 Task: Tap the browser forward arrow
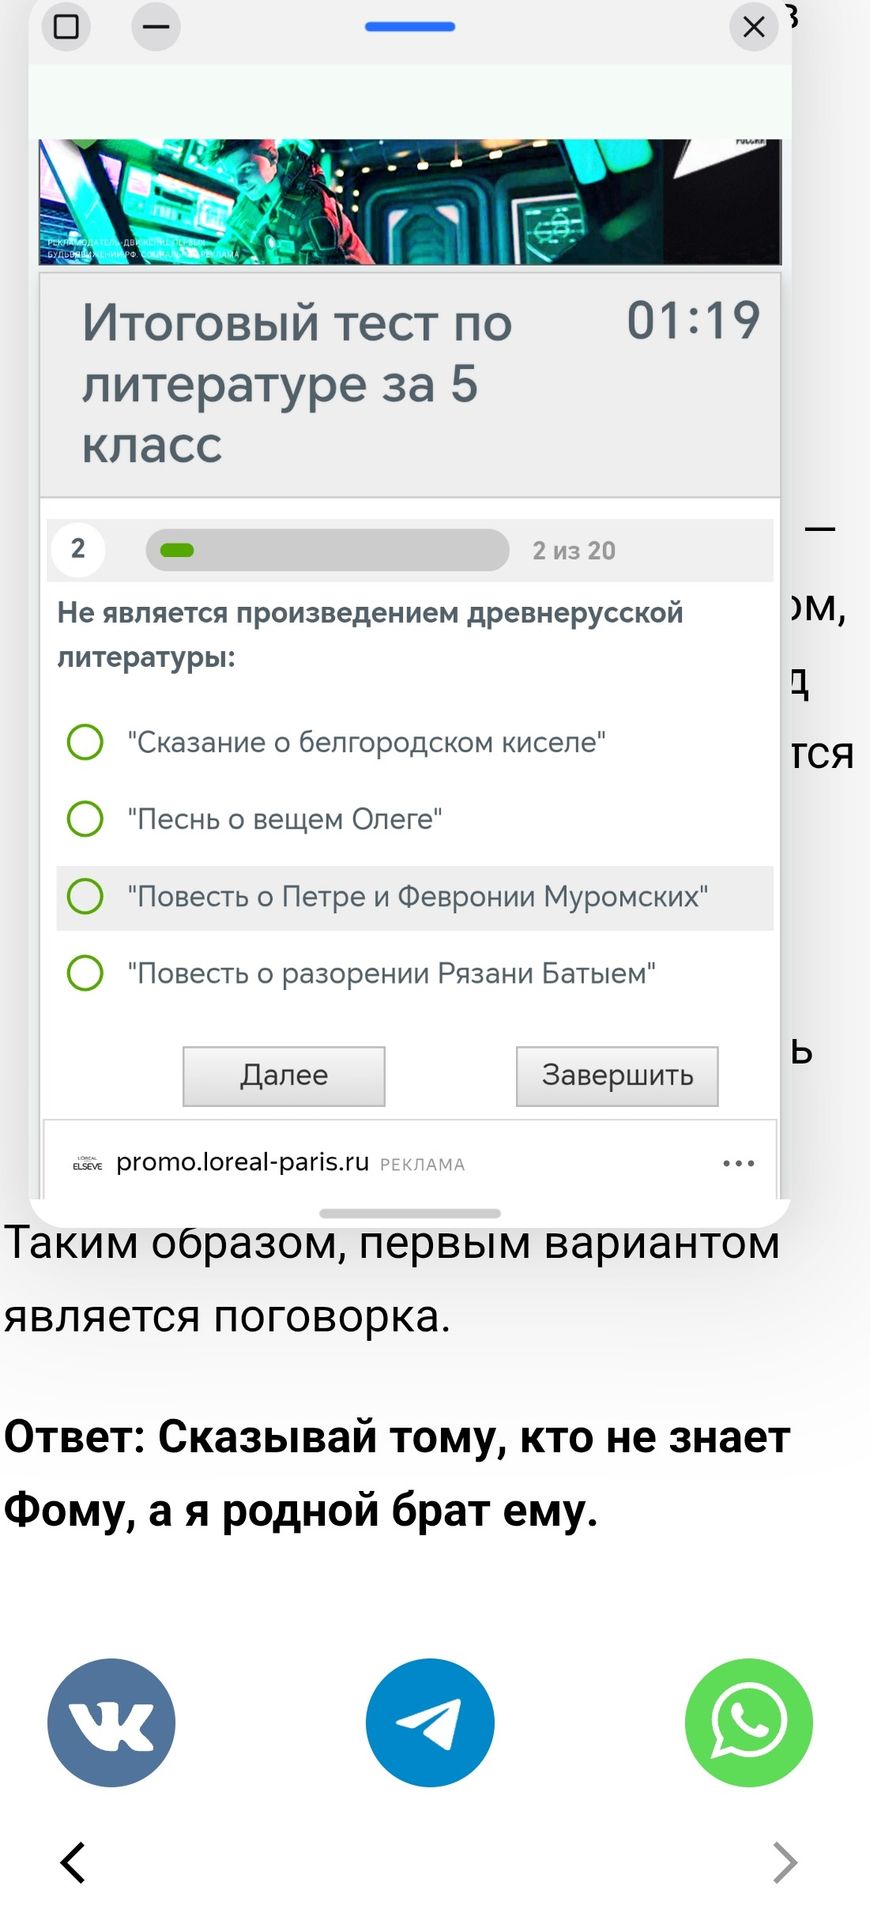click(786, 1862)
